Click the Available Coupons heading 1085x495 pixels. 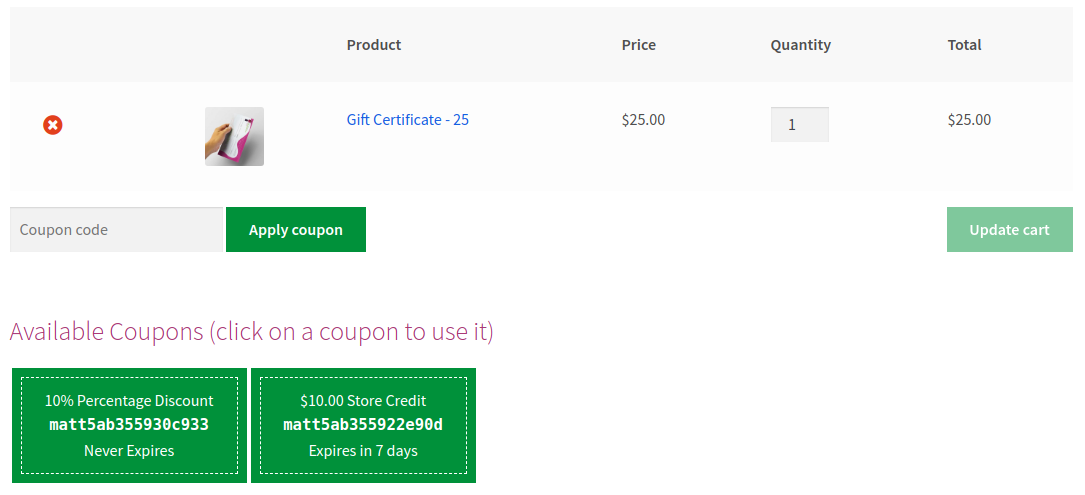coord(251,332)
